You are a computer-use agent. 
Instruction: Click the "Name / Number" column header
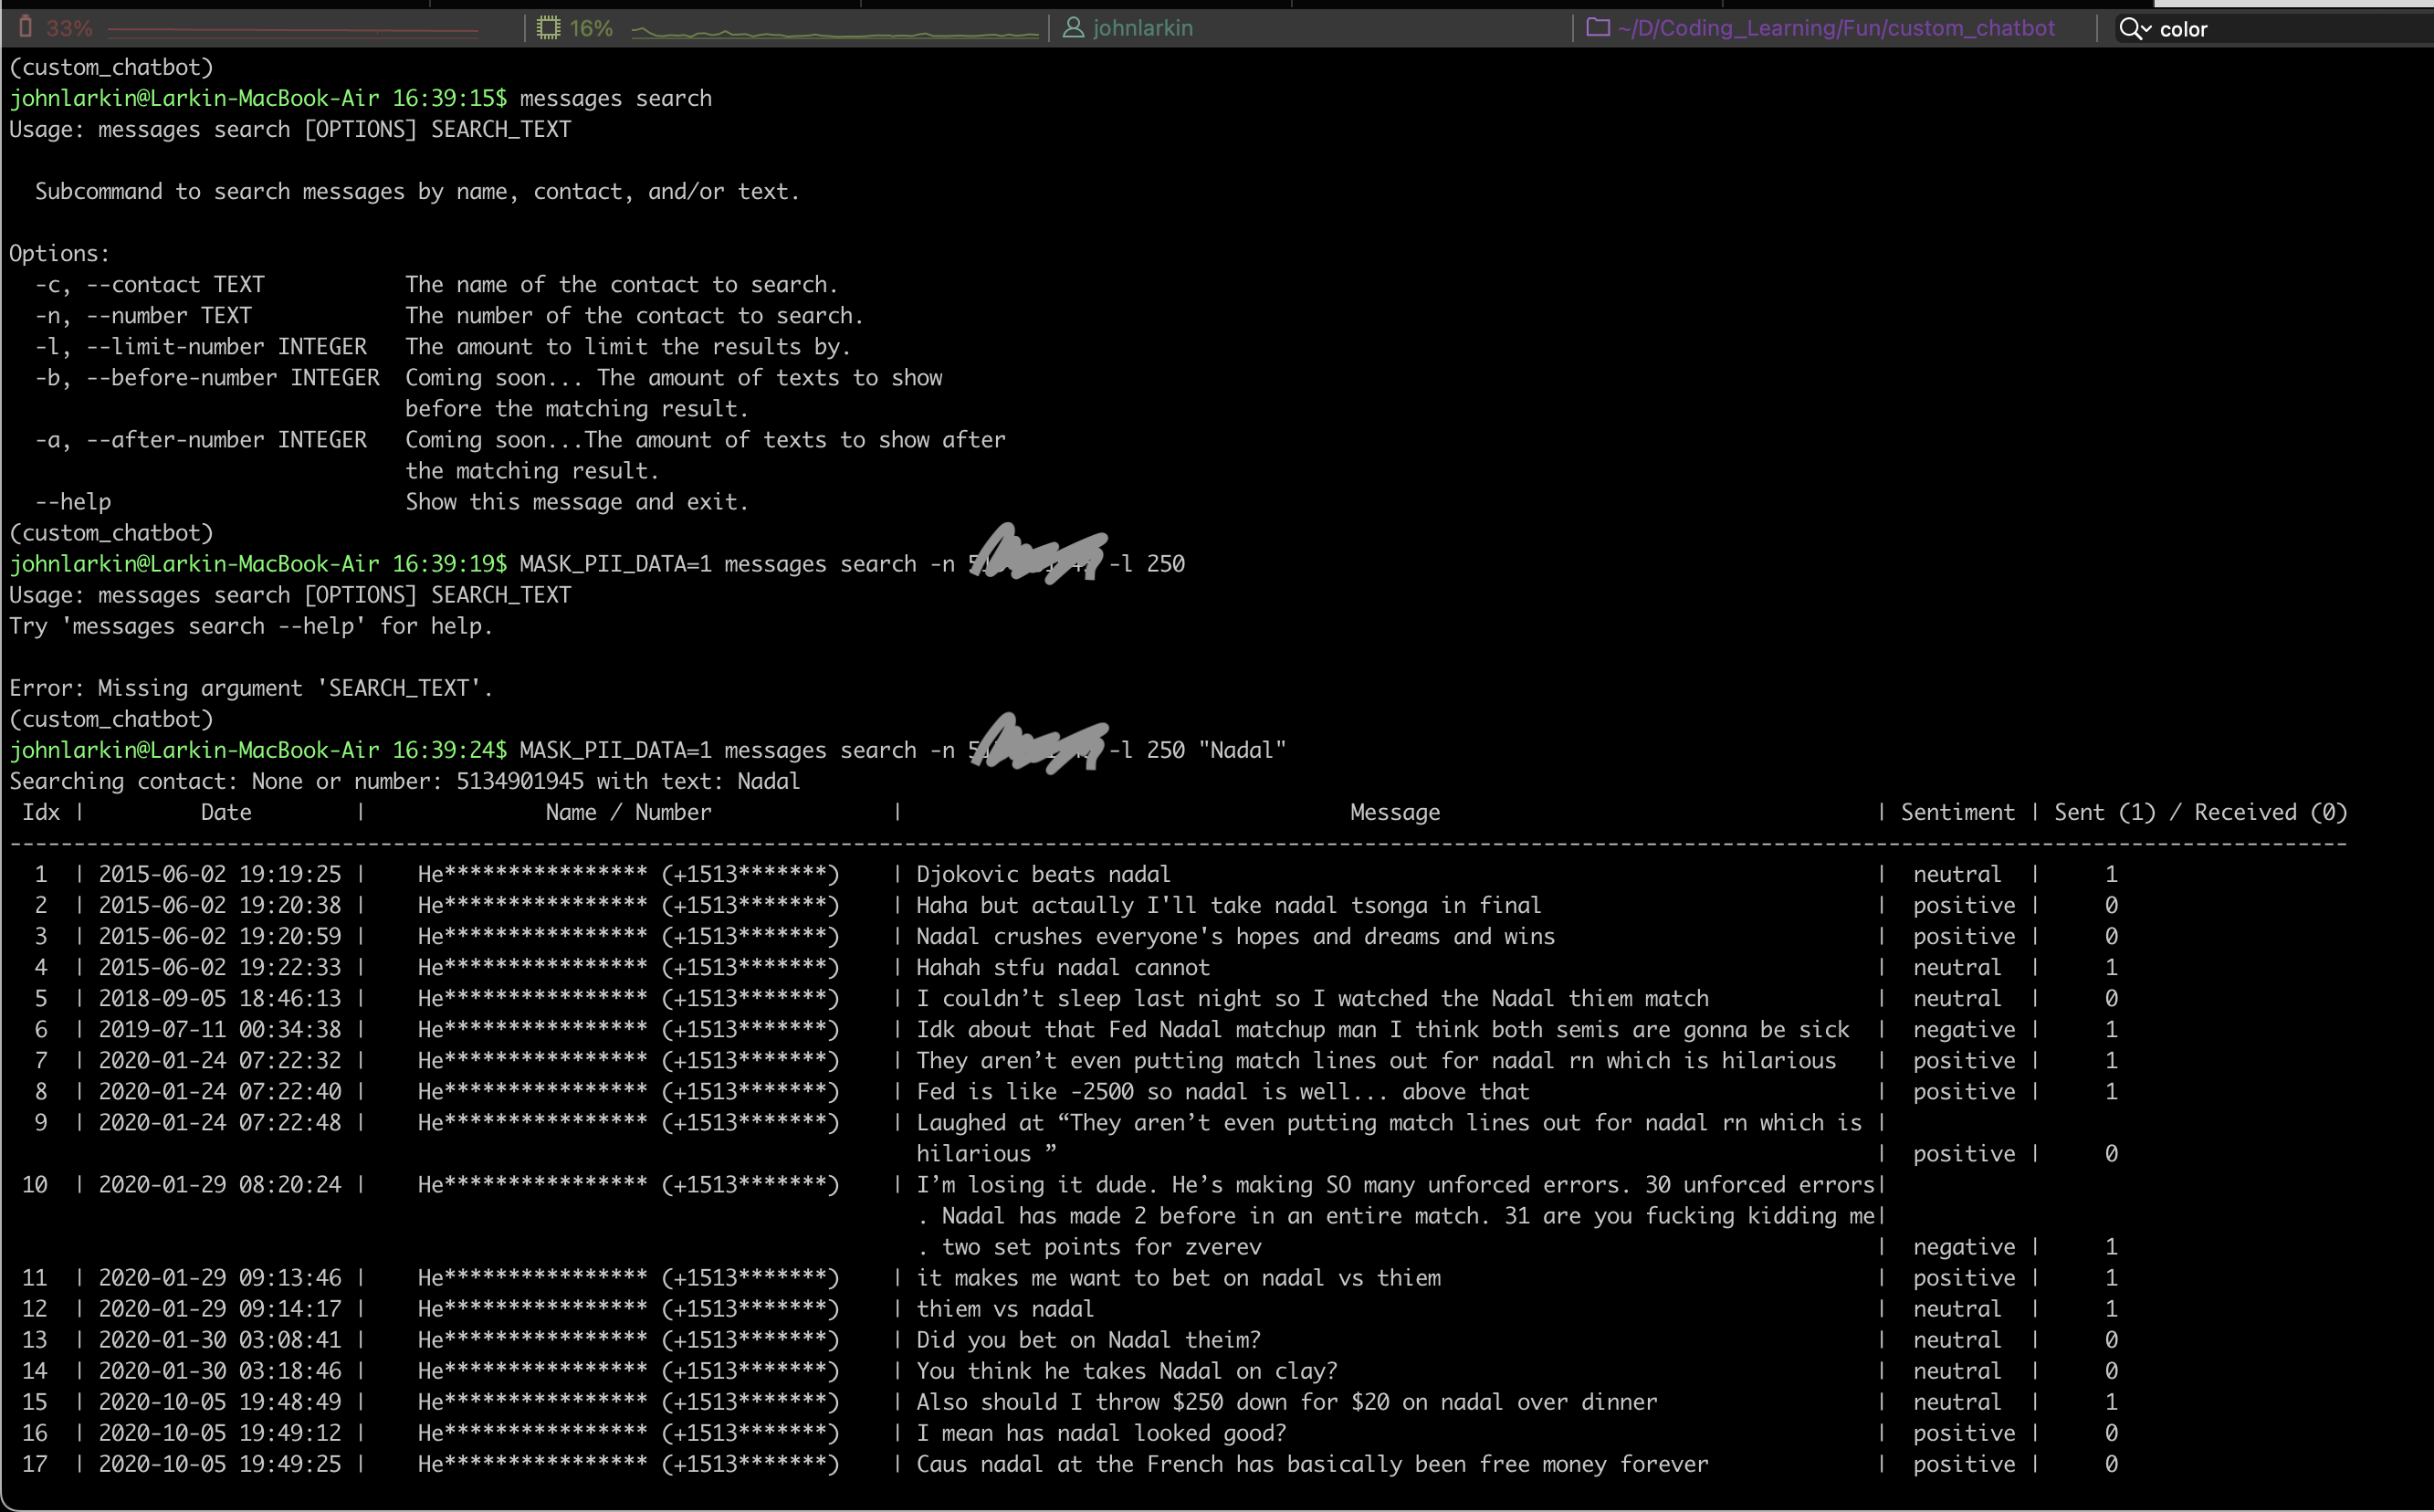coord(628,812)
